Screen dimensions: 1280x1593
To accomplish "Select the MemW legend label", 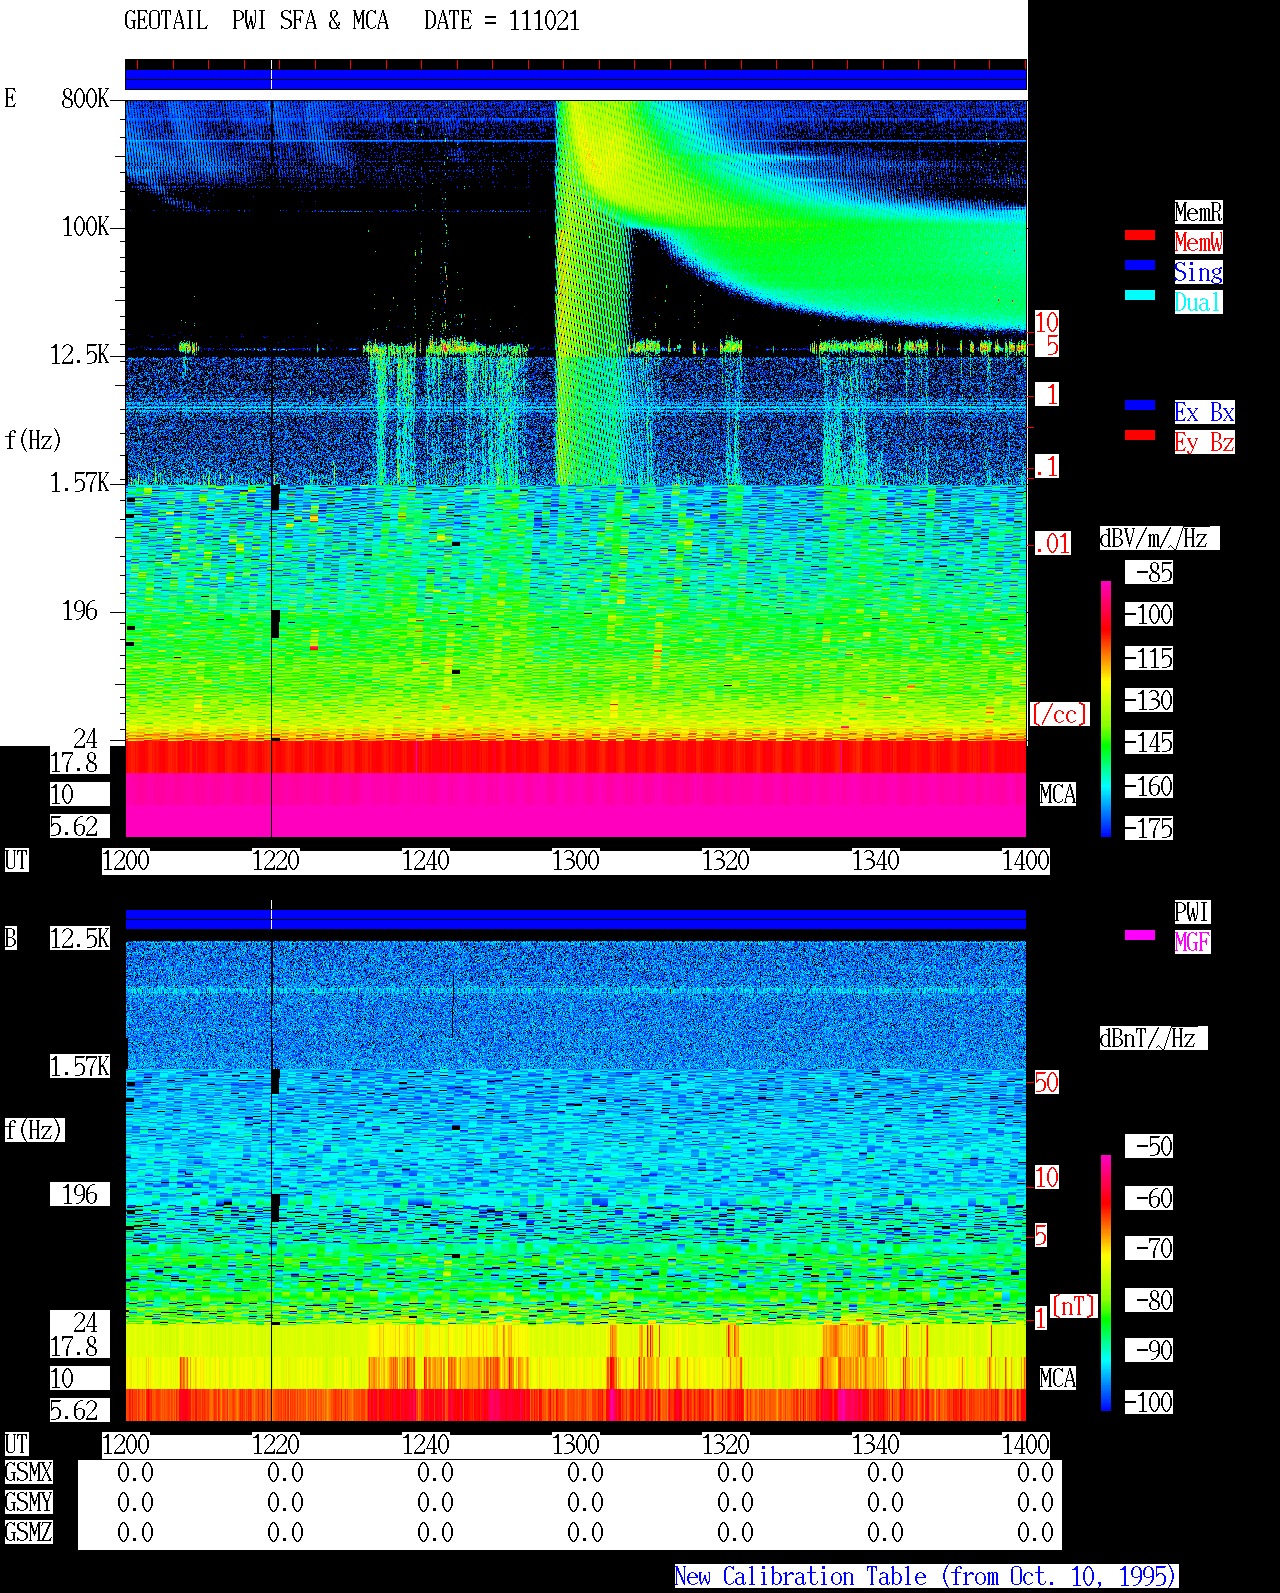I will (x=1198, y=242).
